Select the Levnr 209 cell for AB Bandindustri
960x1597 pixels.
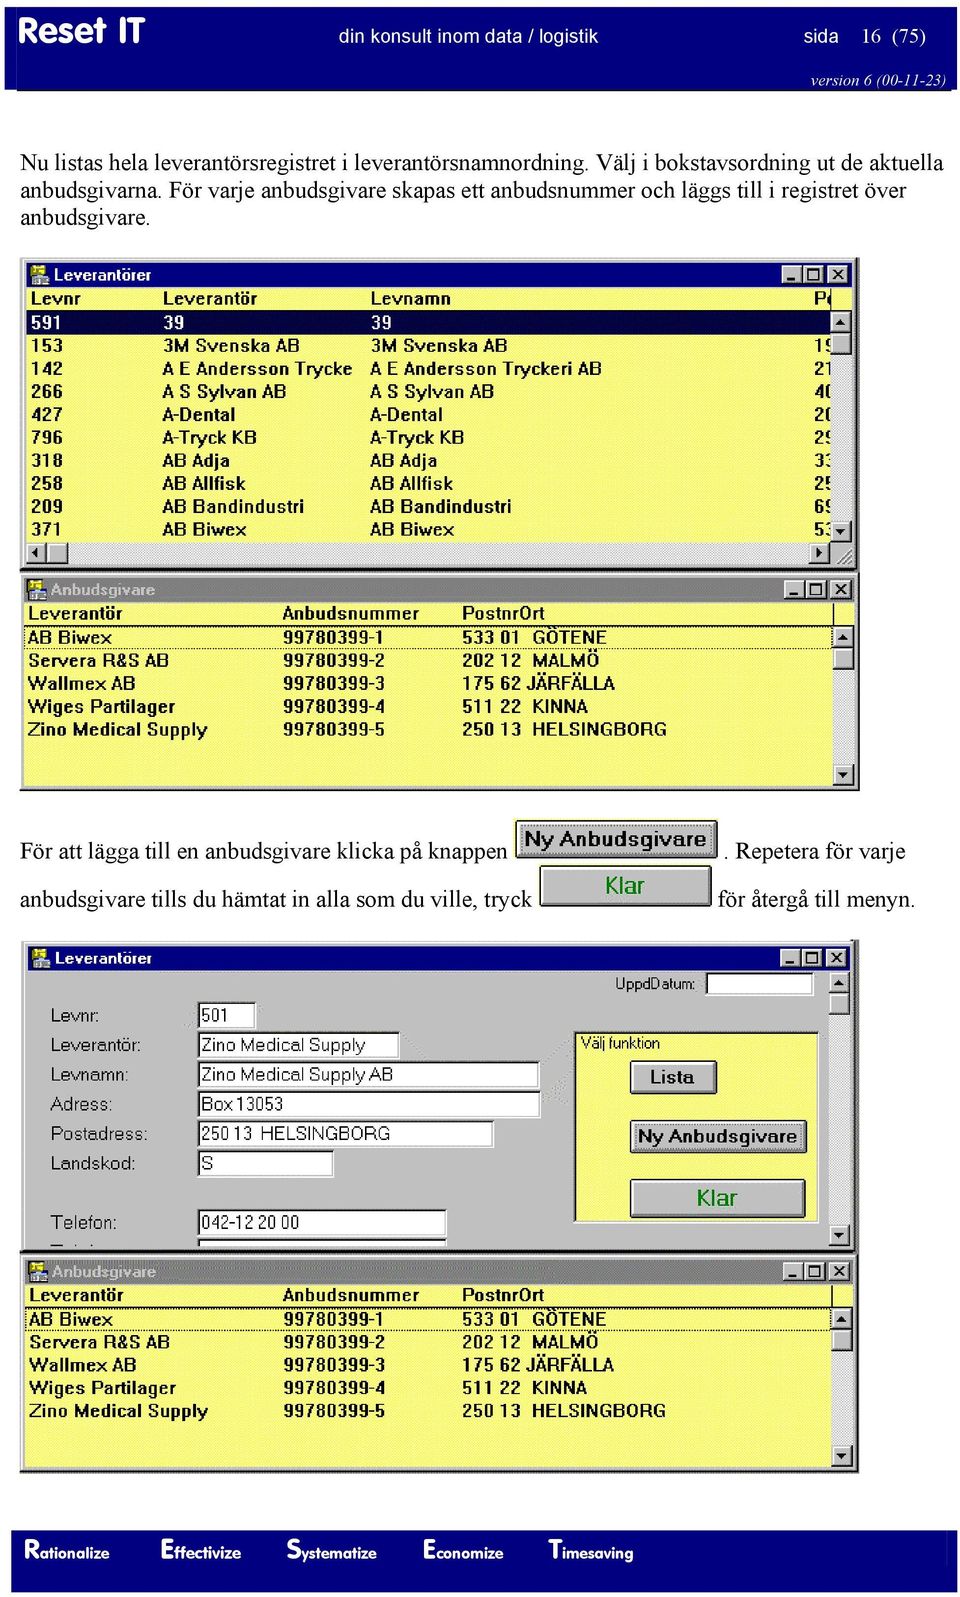(x=46, y=506)
